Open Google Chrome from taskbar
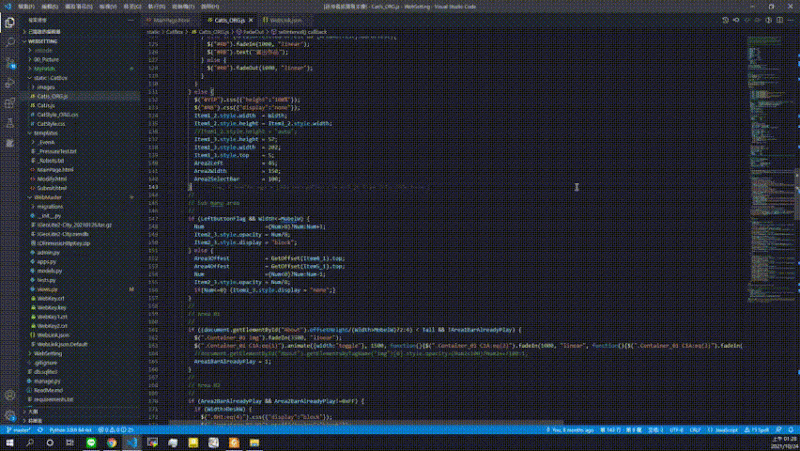800x451 pixels. tap(111, 442)
